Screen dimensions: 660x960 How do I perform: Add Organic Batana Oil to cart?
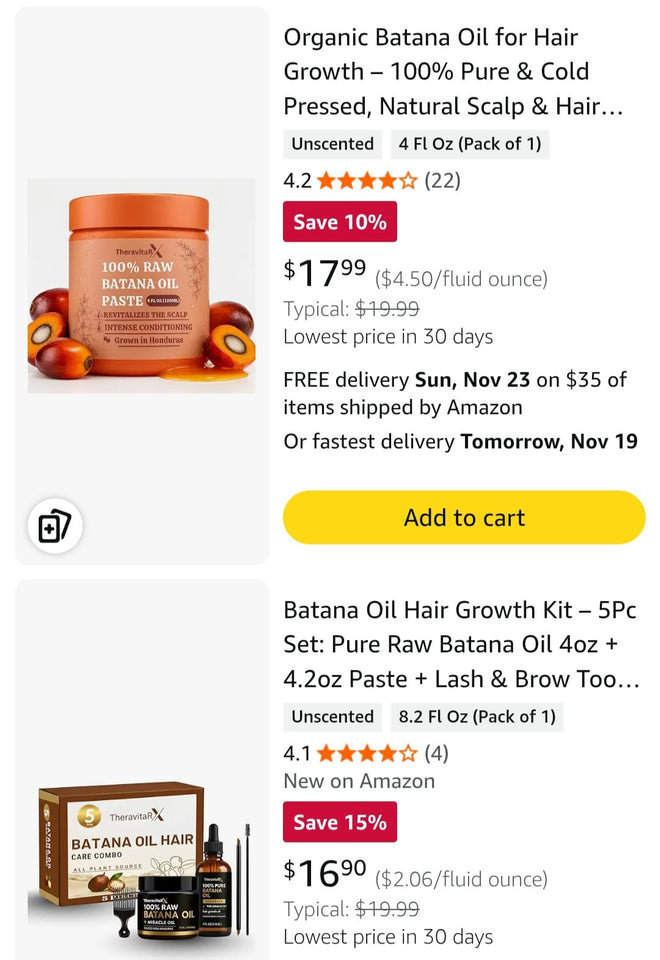[x=464, y=517]
